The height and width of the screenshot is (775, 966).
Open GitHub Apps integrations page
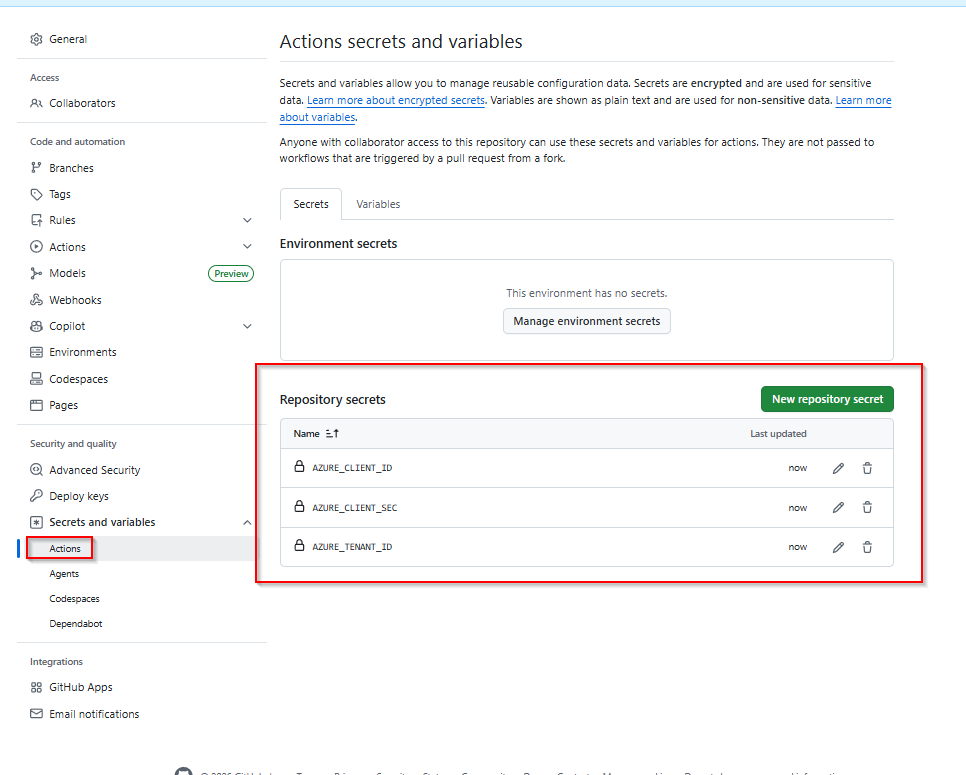click(81, 688)
